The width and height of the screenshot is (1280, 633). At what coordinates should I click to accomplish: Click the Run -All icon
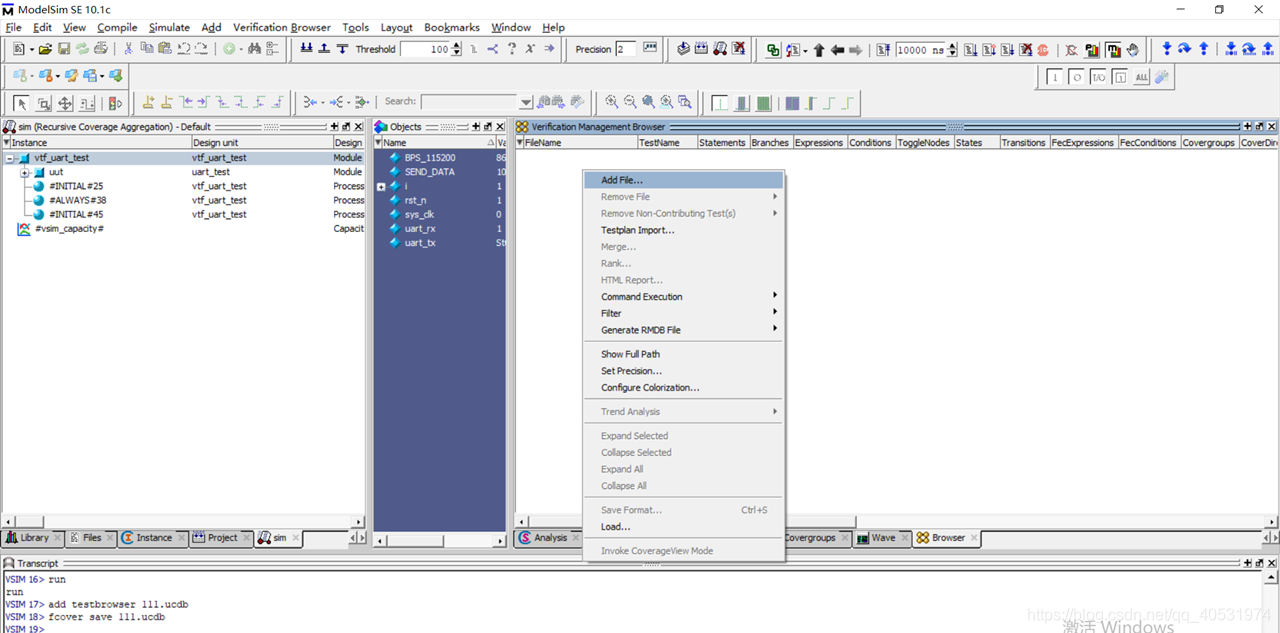[1007, 49]
